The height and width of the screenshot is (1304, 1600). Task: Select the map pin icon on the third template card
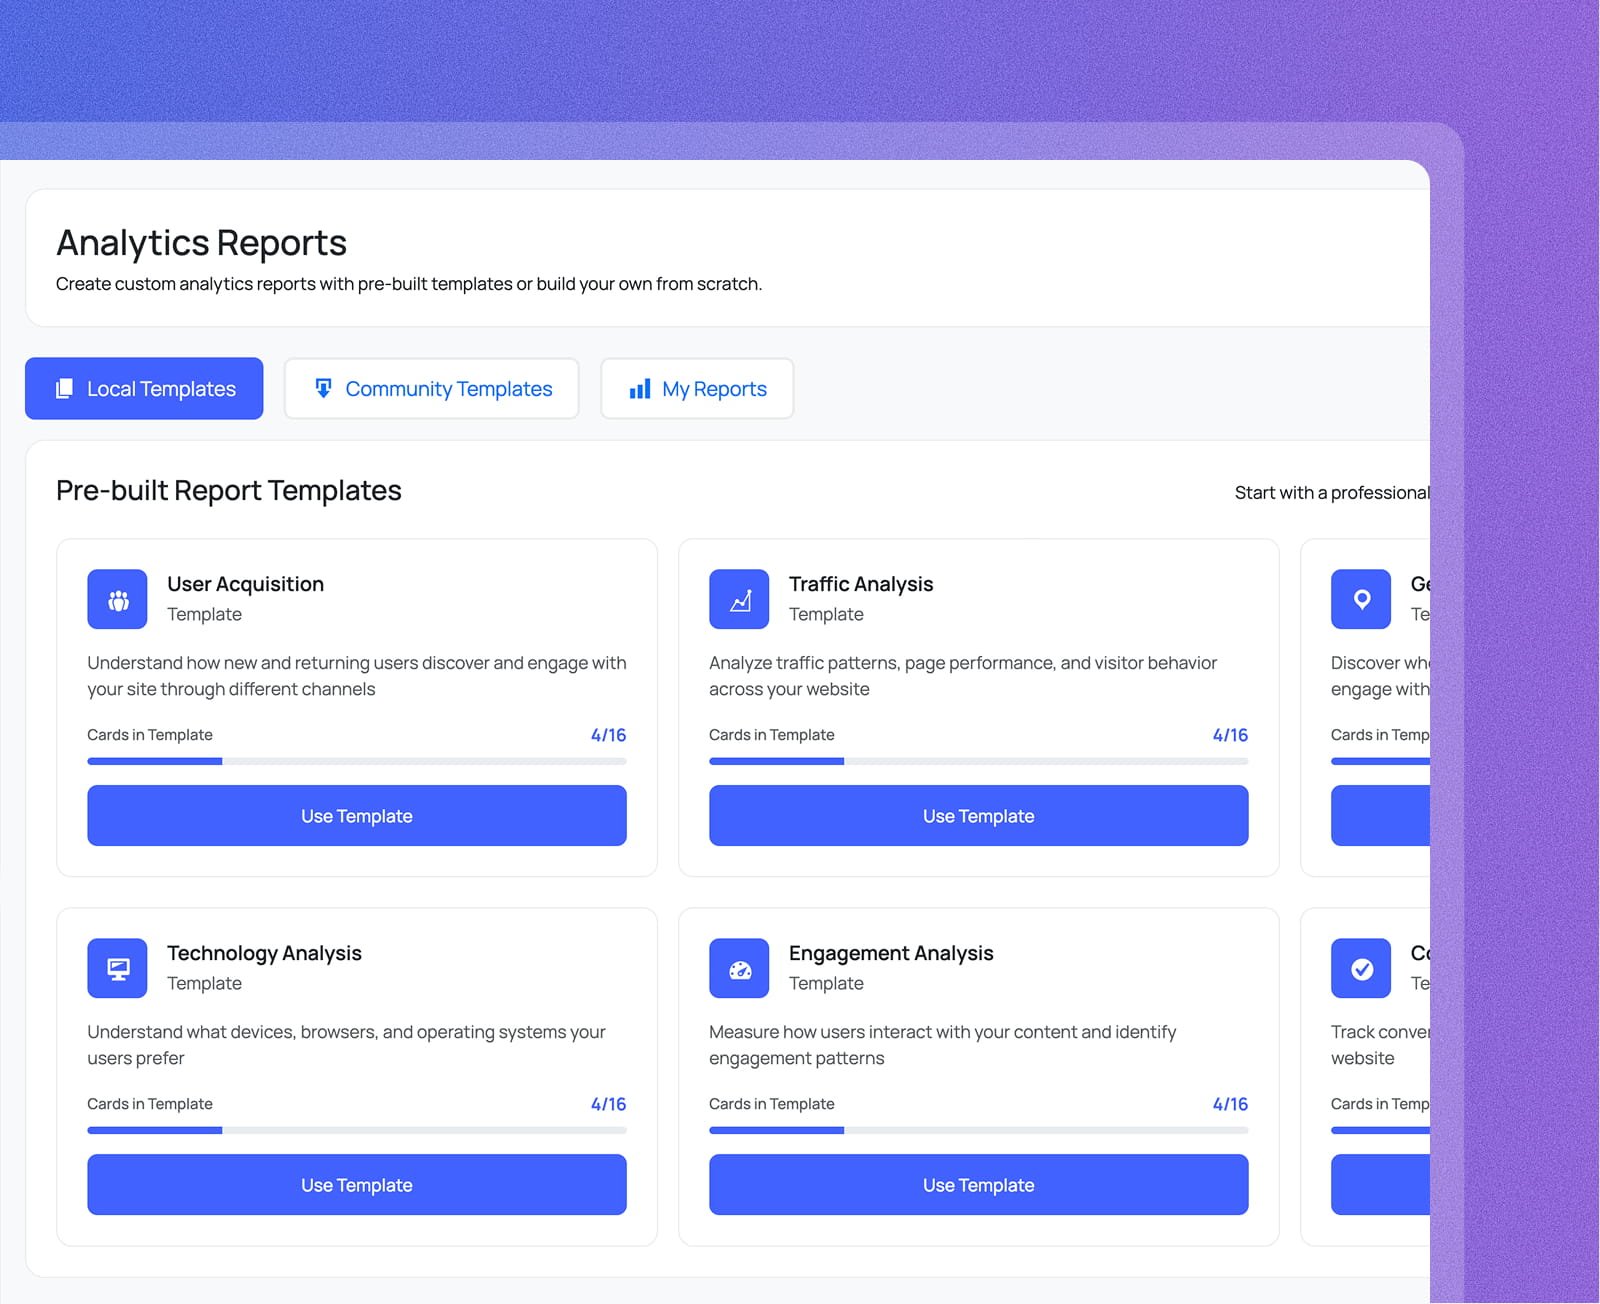[x=1360, y=599]
